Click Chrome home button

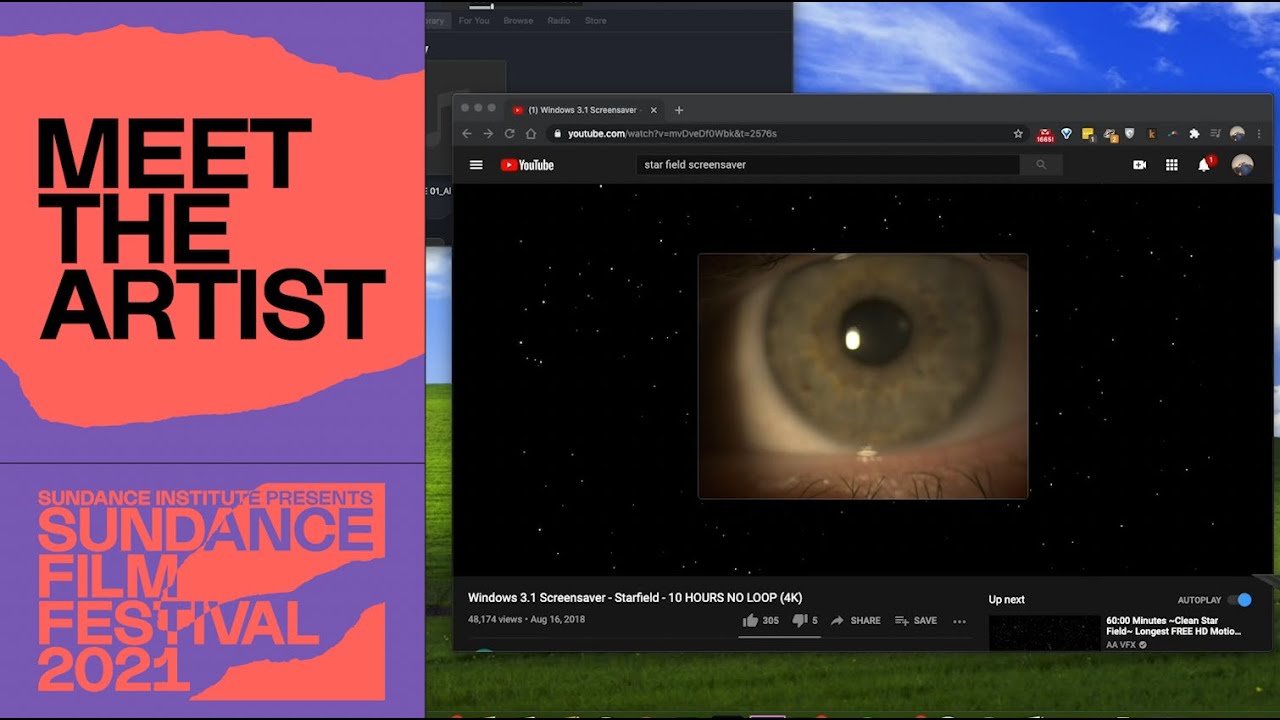point(531,133)
